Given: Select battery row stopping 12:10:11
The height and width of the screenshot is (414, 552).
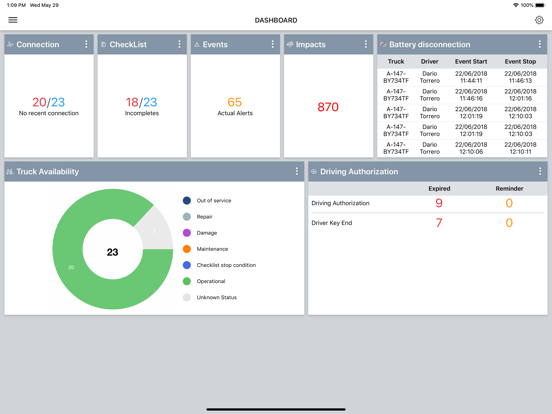Looking at the screenshot, I should pos(462,148).
